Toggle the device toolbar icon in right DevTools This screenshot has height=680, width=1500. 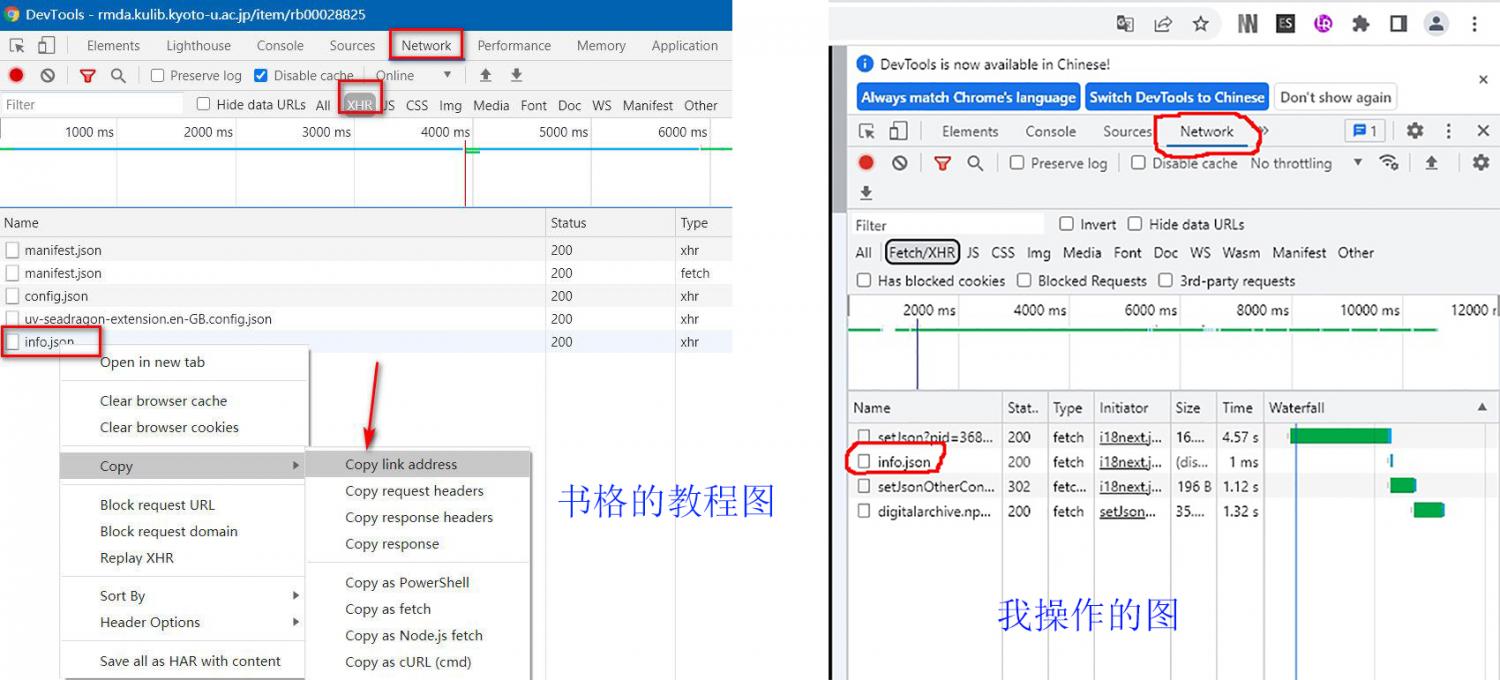[898, 131]
